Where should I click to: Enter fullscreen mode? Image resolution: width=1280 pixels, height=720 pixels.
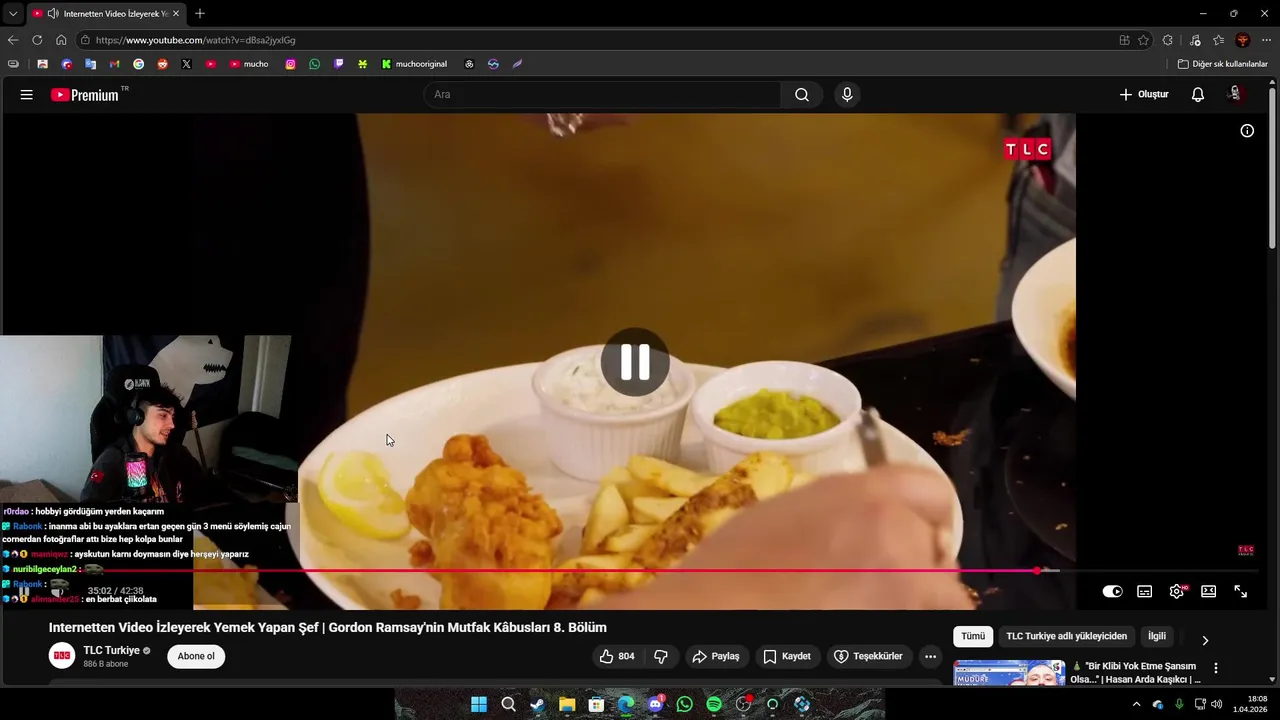1240,592
